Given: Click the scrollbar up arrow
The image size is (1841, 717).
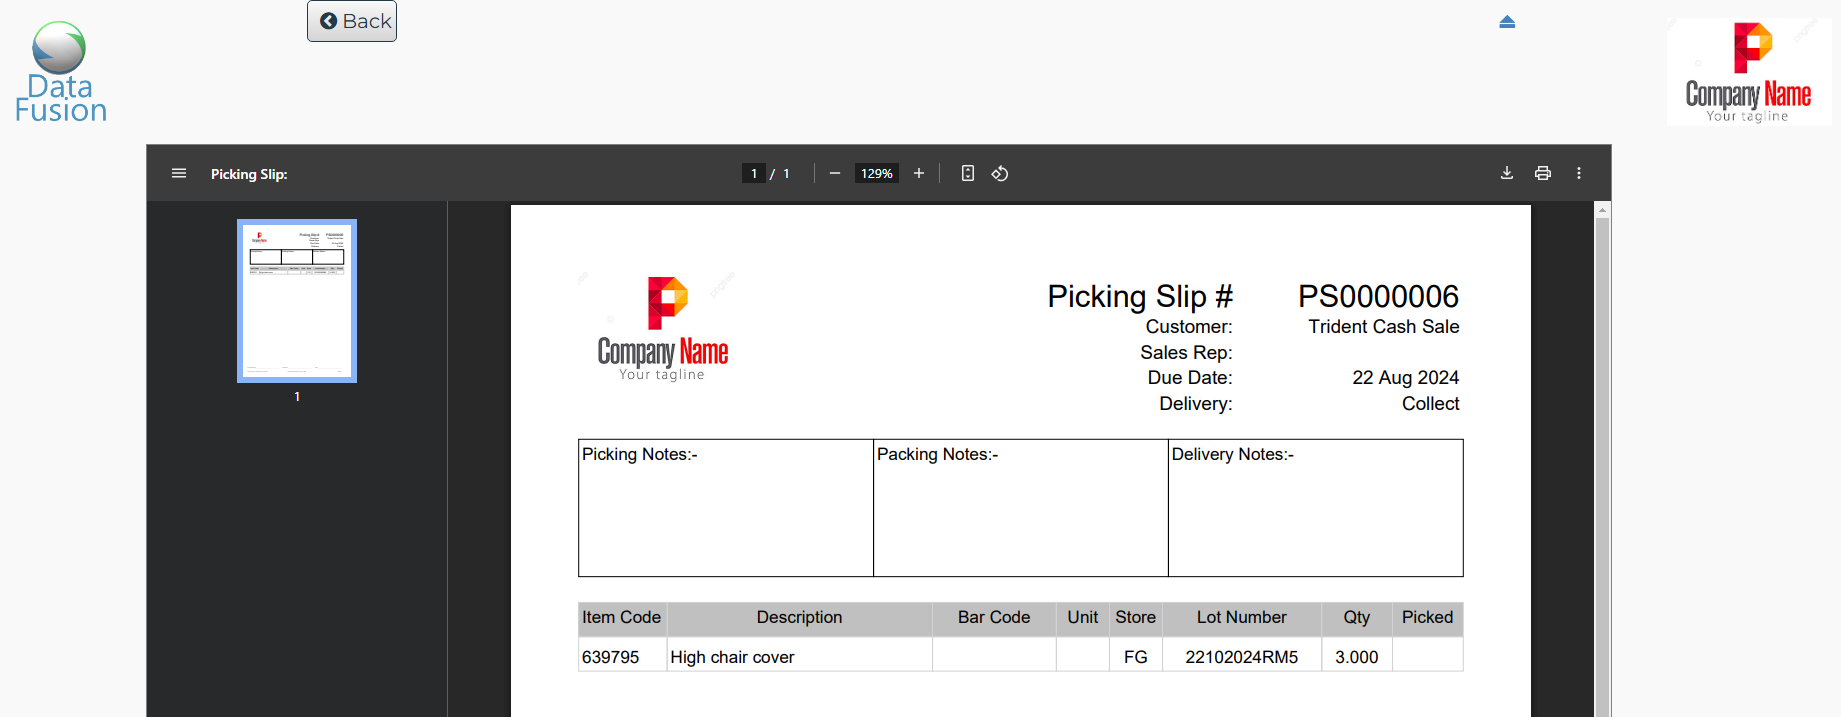Looking at the screenshot, I should [1602, 210].
